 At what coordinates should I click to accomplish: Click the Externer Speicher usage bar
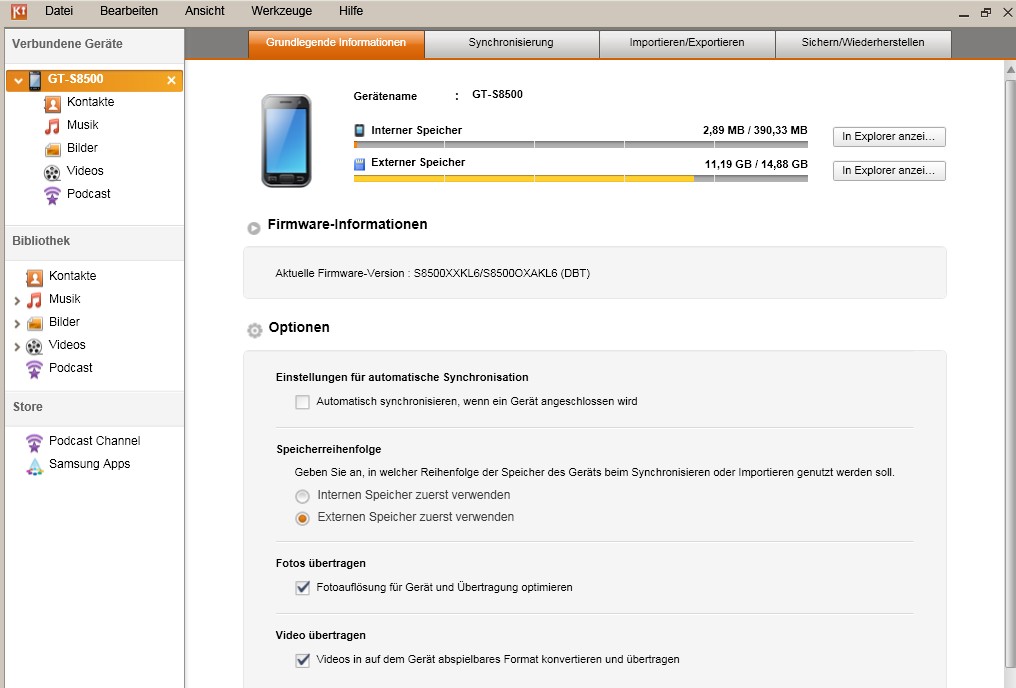click(581, 179)
